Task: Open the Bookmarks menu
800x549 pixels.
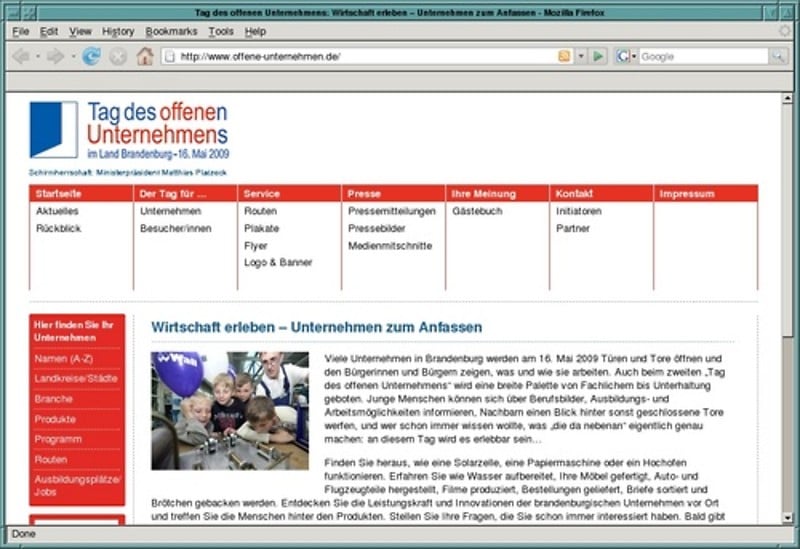Action: coord(171,32)
